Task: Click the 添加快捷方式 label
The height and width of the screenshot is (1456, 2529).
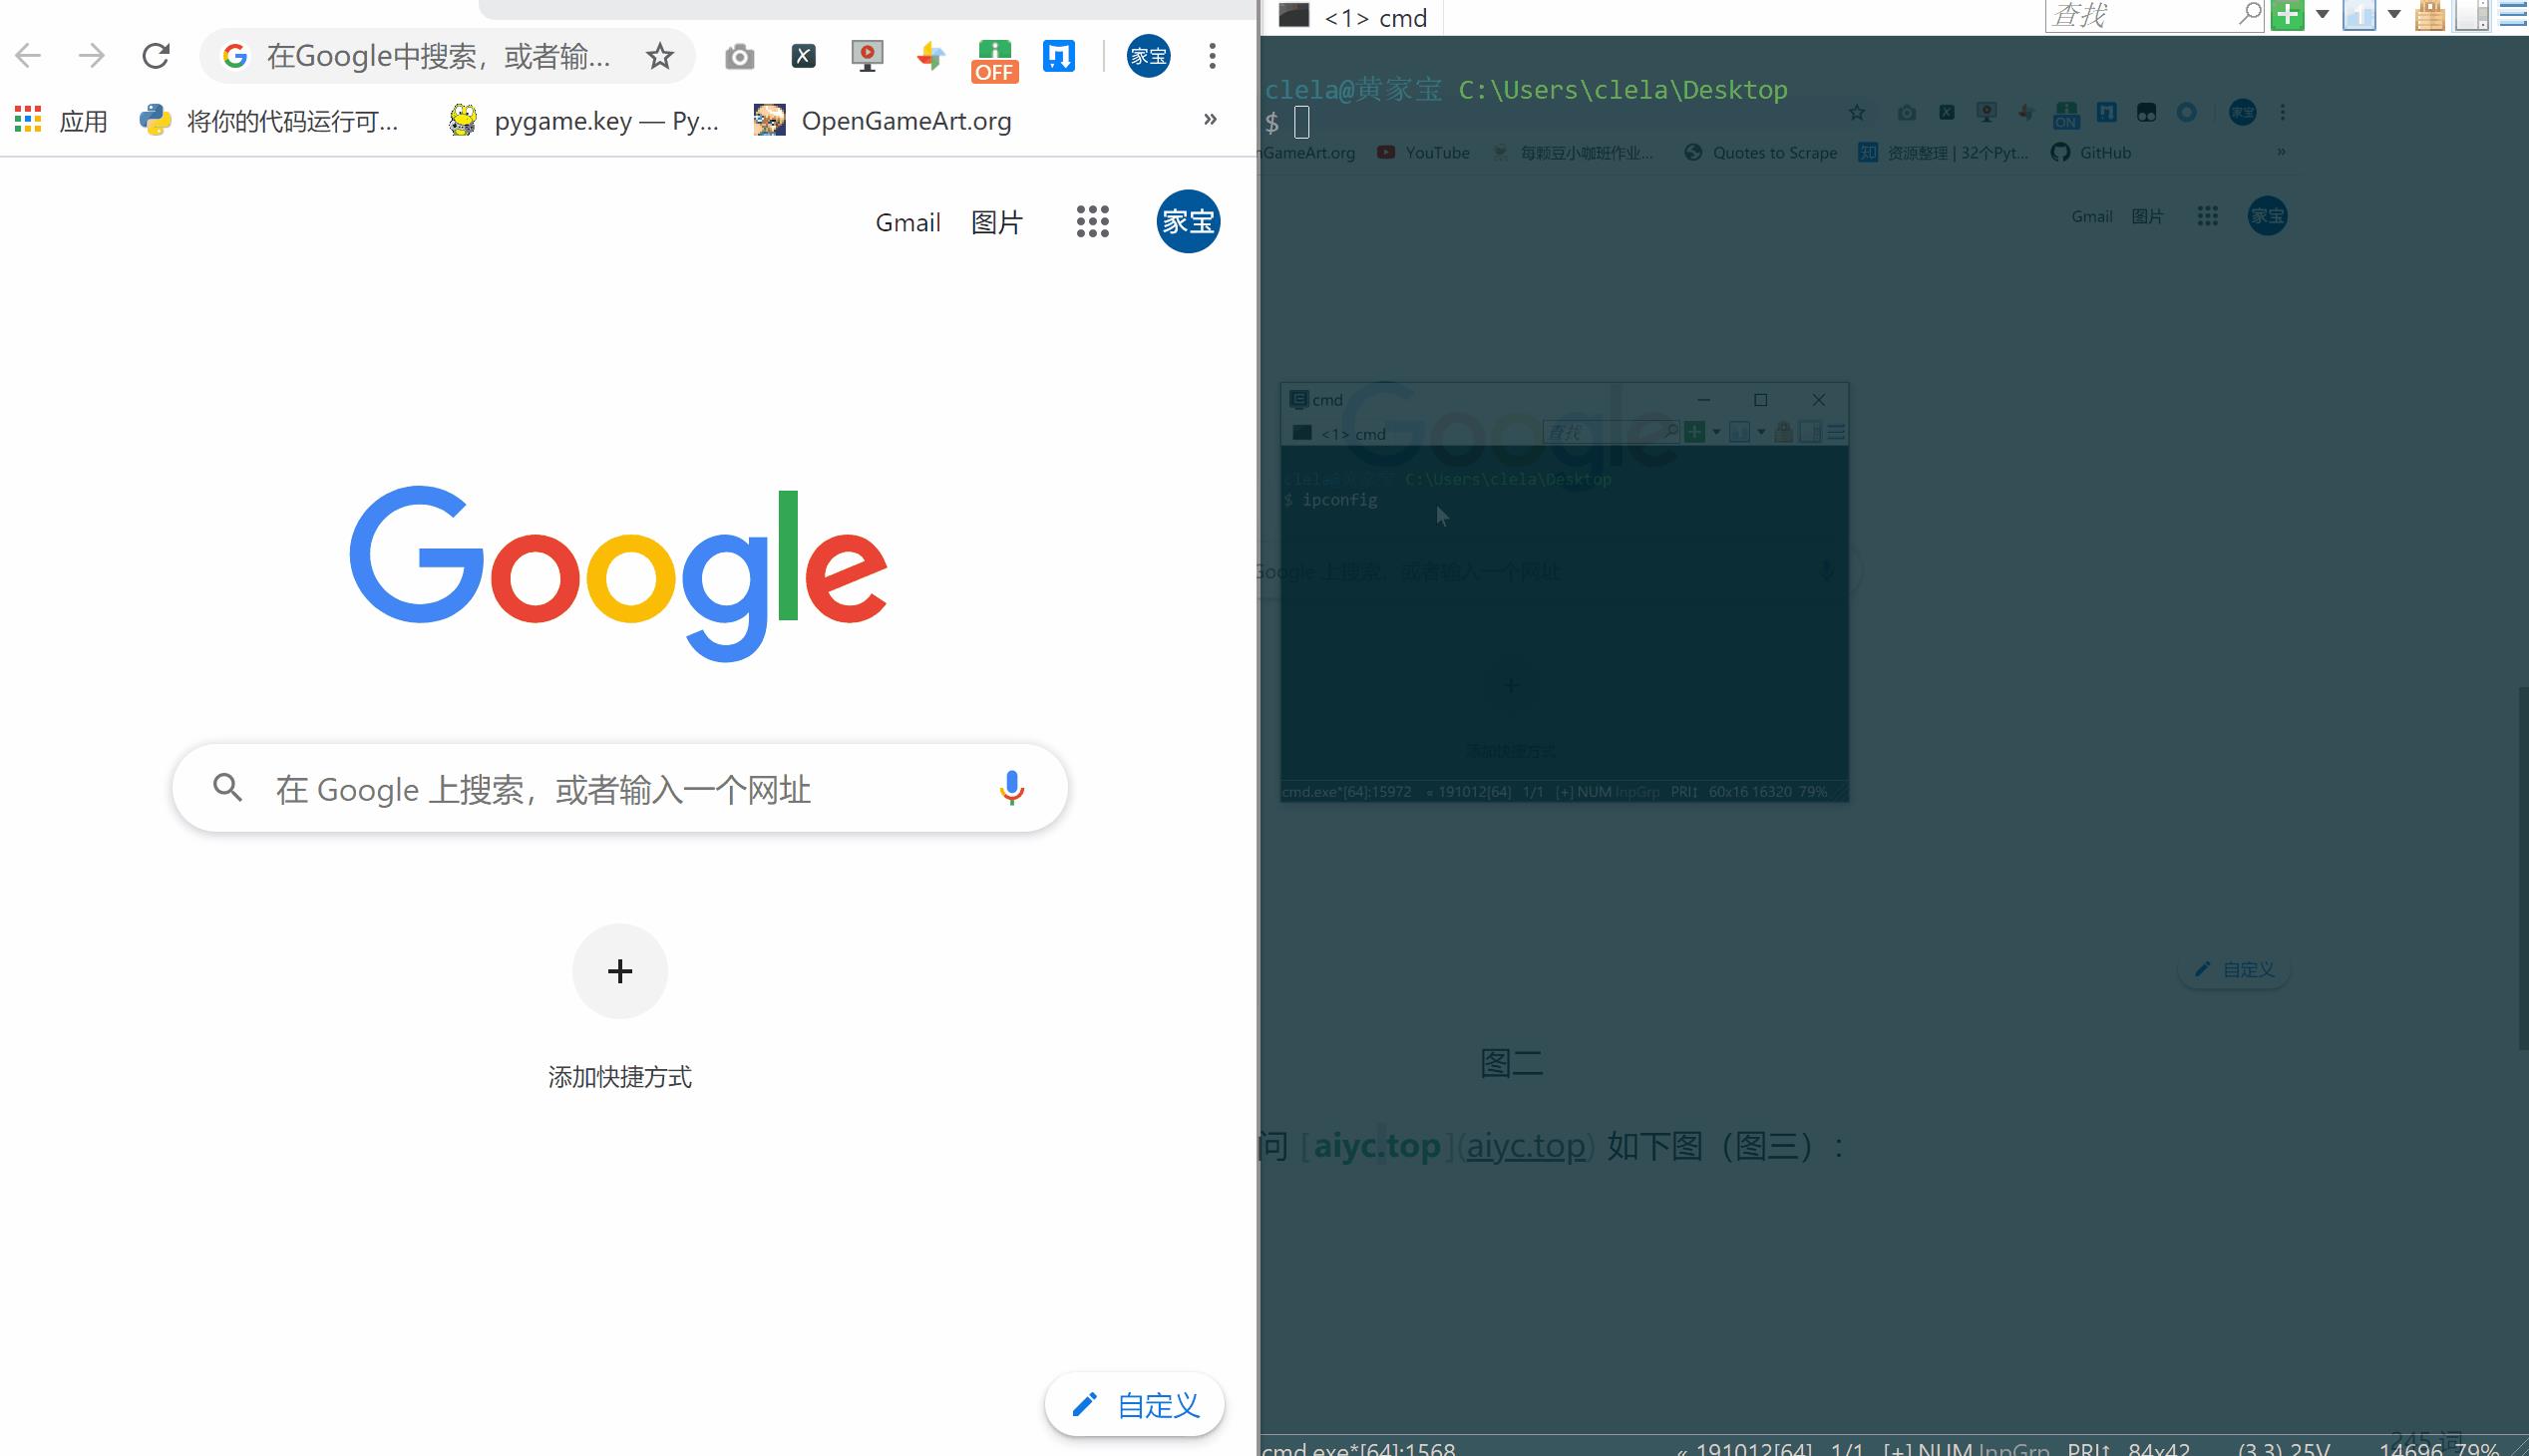Action: click(x=620, y=1077)
